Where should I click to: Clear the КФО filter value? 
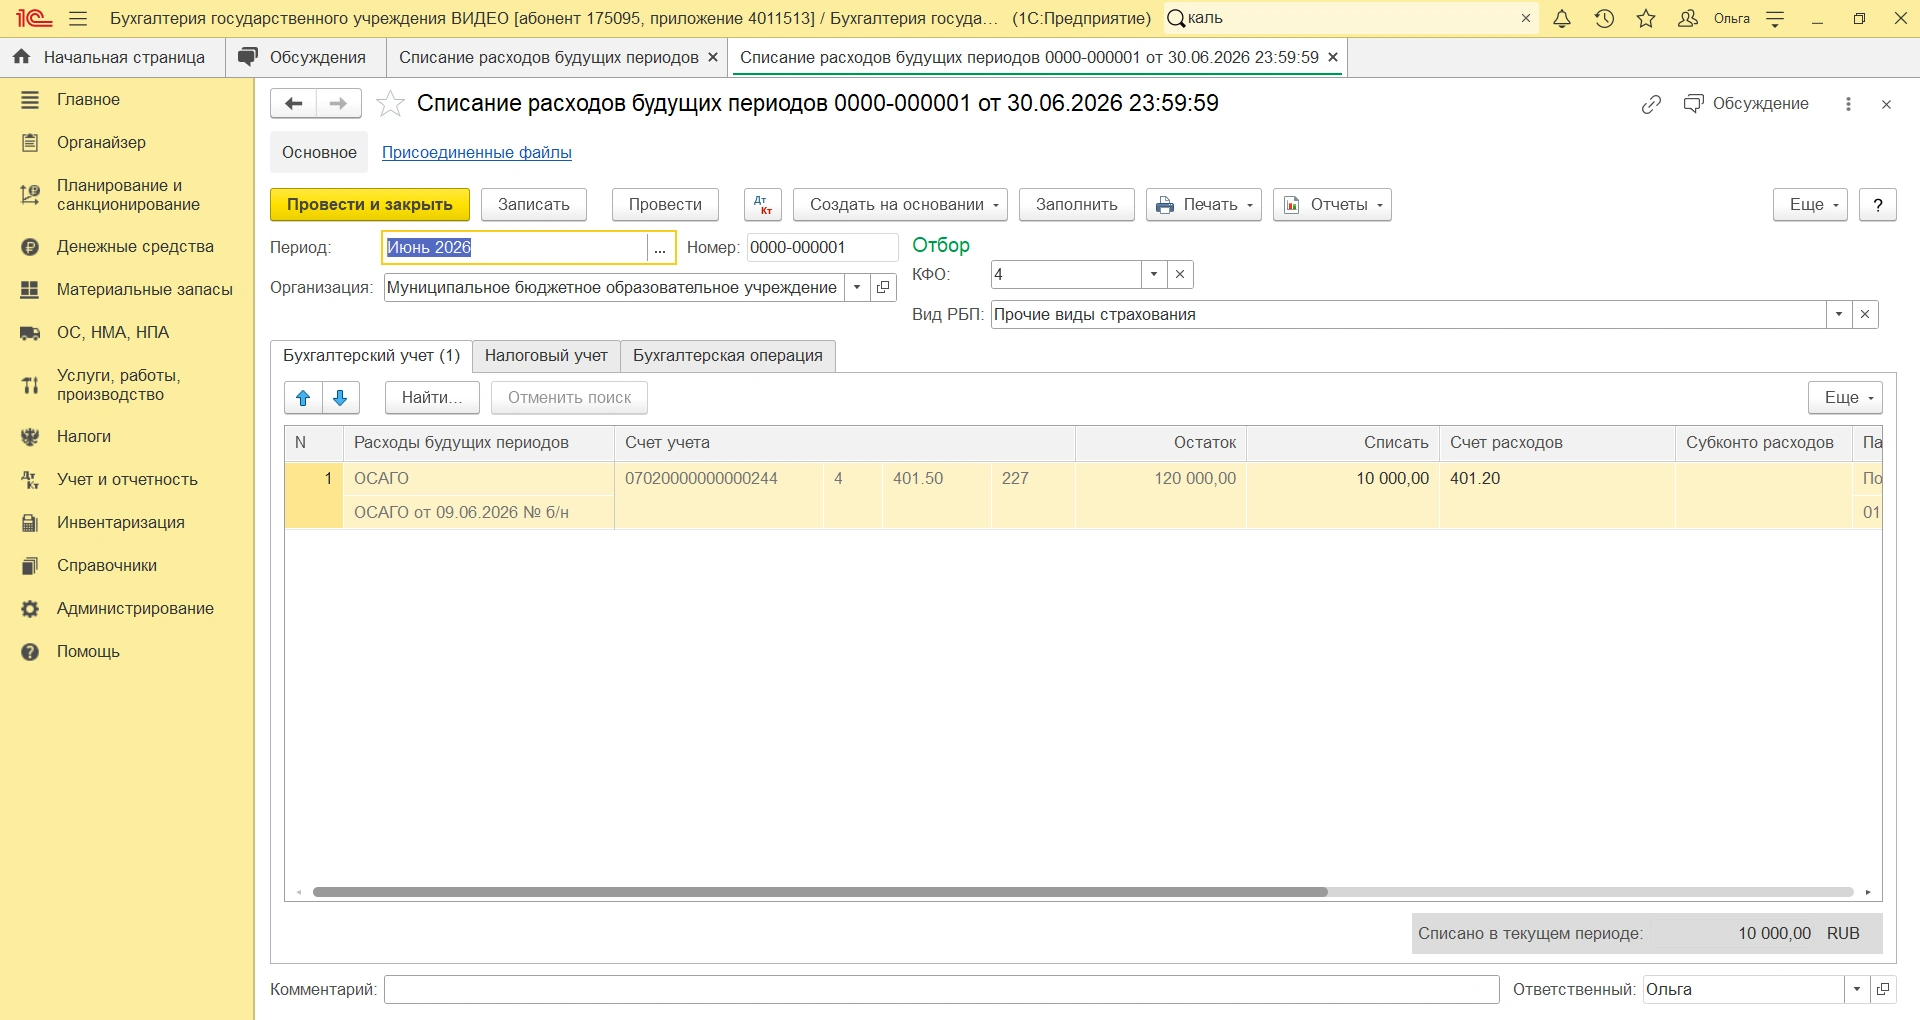(1180, 275)
